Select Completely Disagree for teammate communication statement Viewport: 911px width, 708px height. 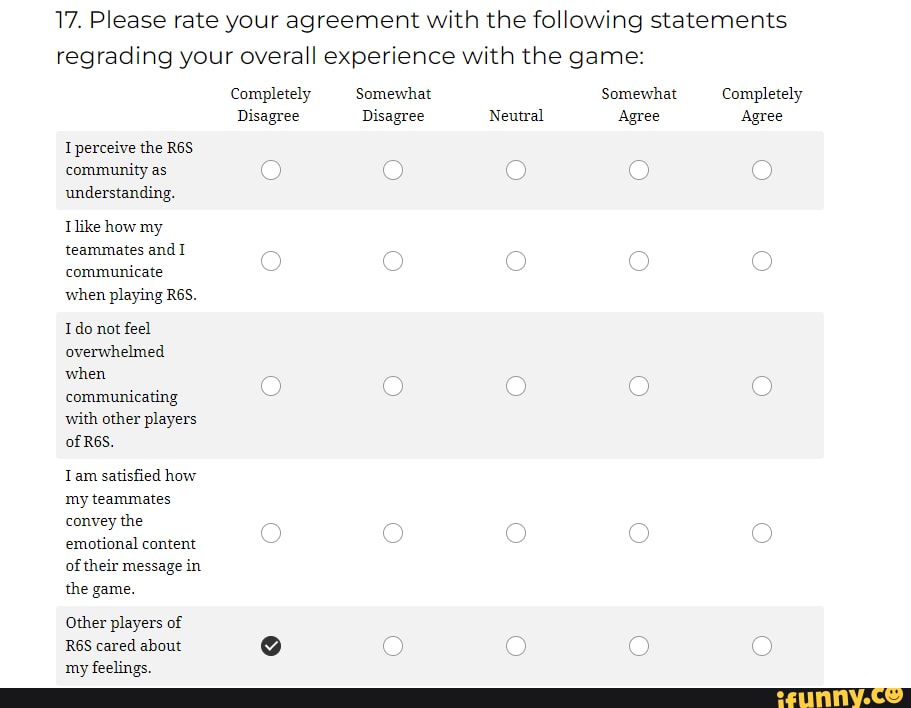tap(271, 261)
